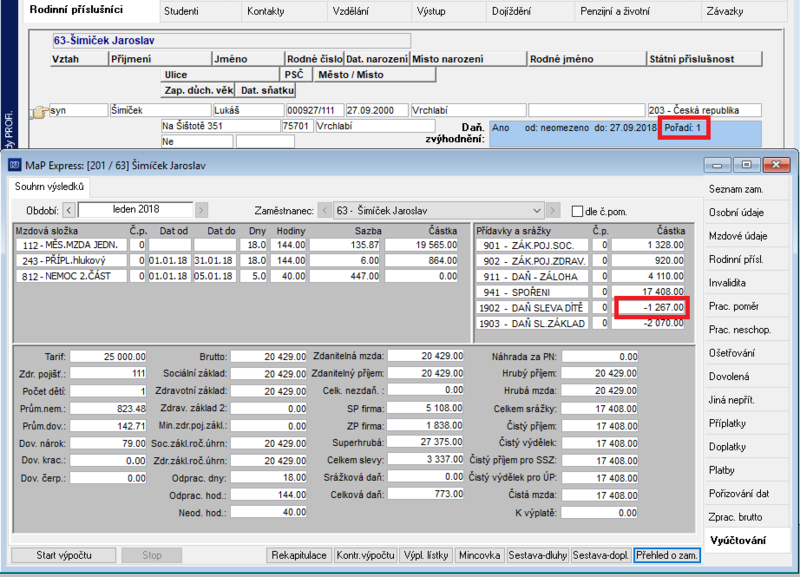
Task: Advance to next period with right arrow
Action: click(201, 210)
